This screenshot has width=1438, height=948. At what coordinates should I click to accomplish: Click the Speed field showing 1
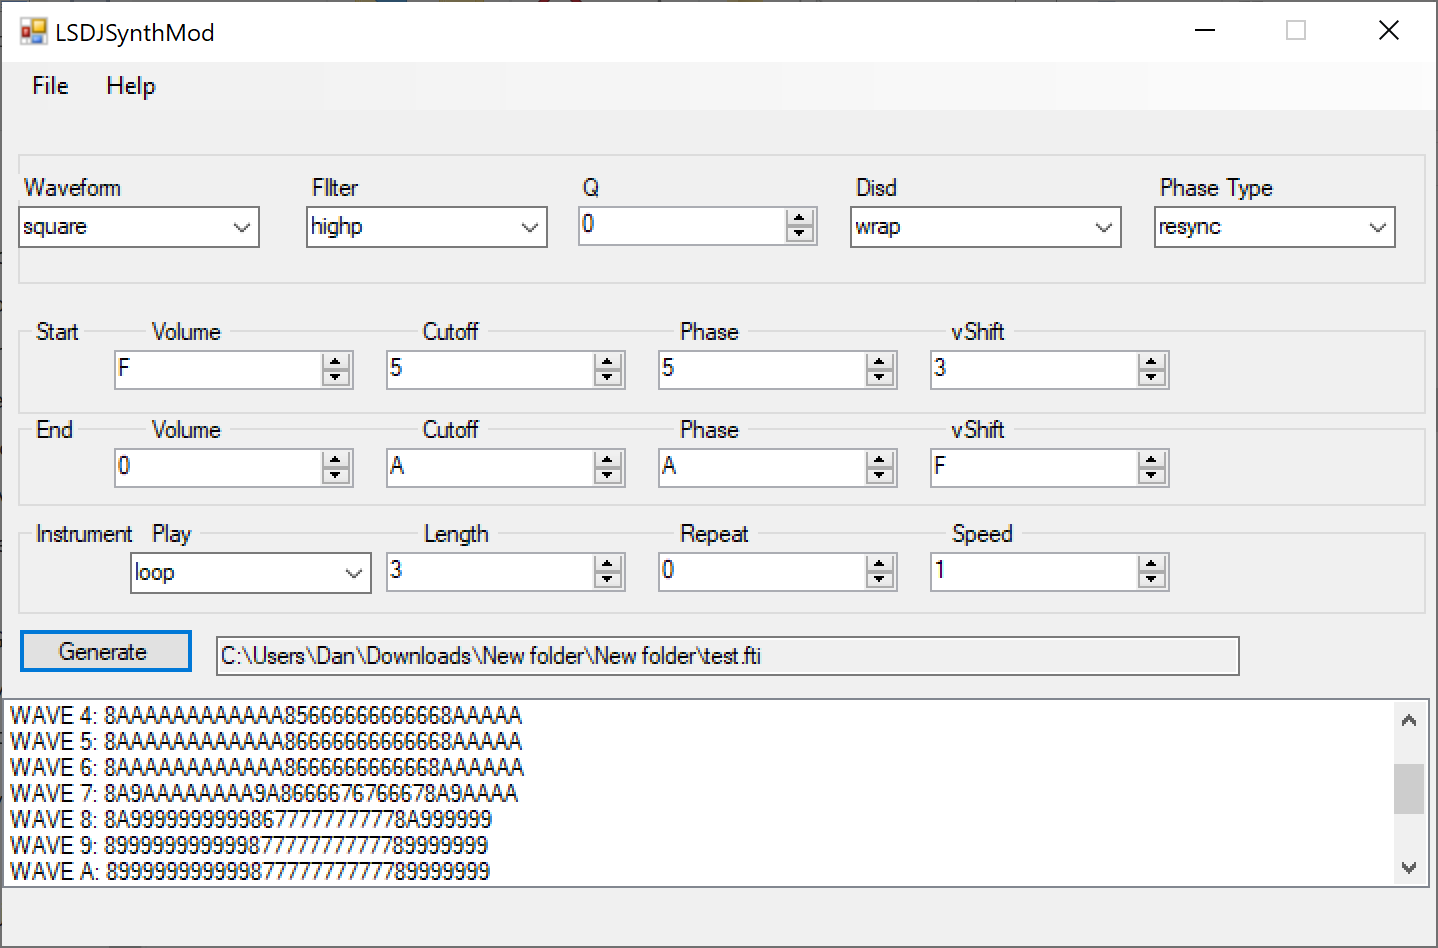[x=1035, y=572]
